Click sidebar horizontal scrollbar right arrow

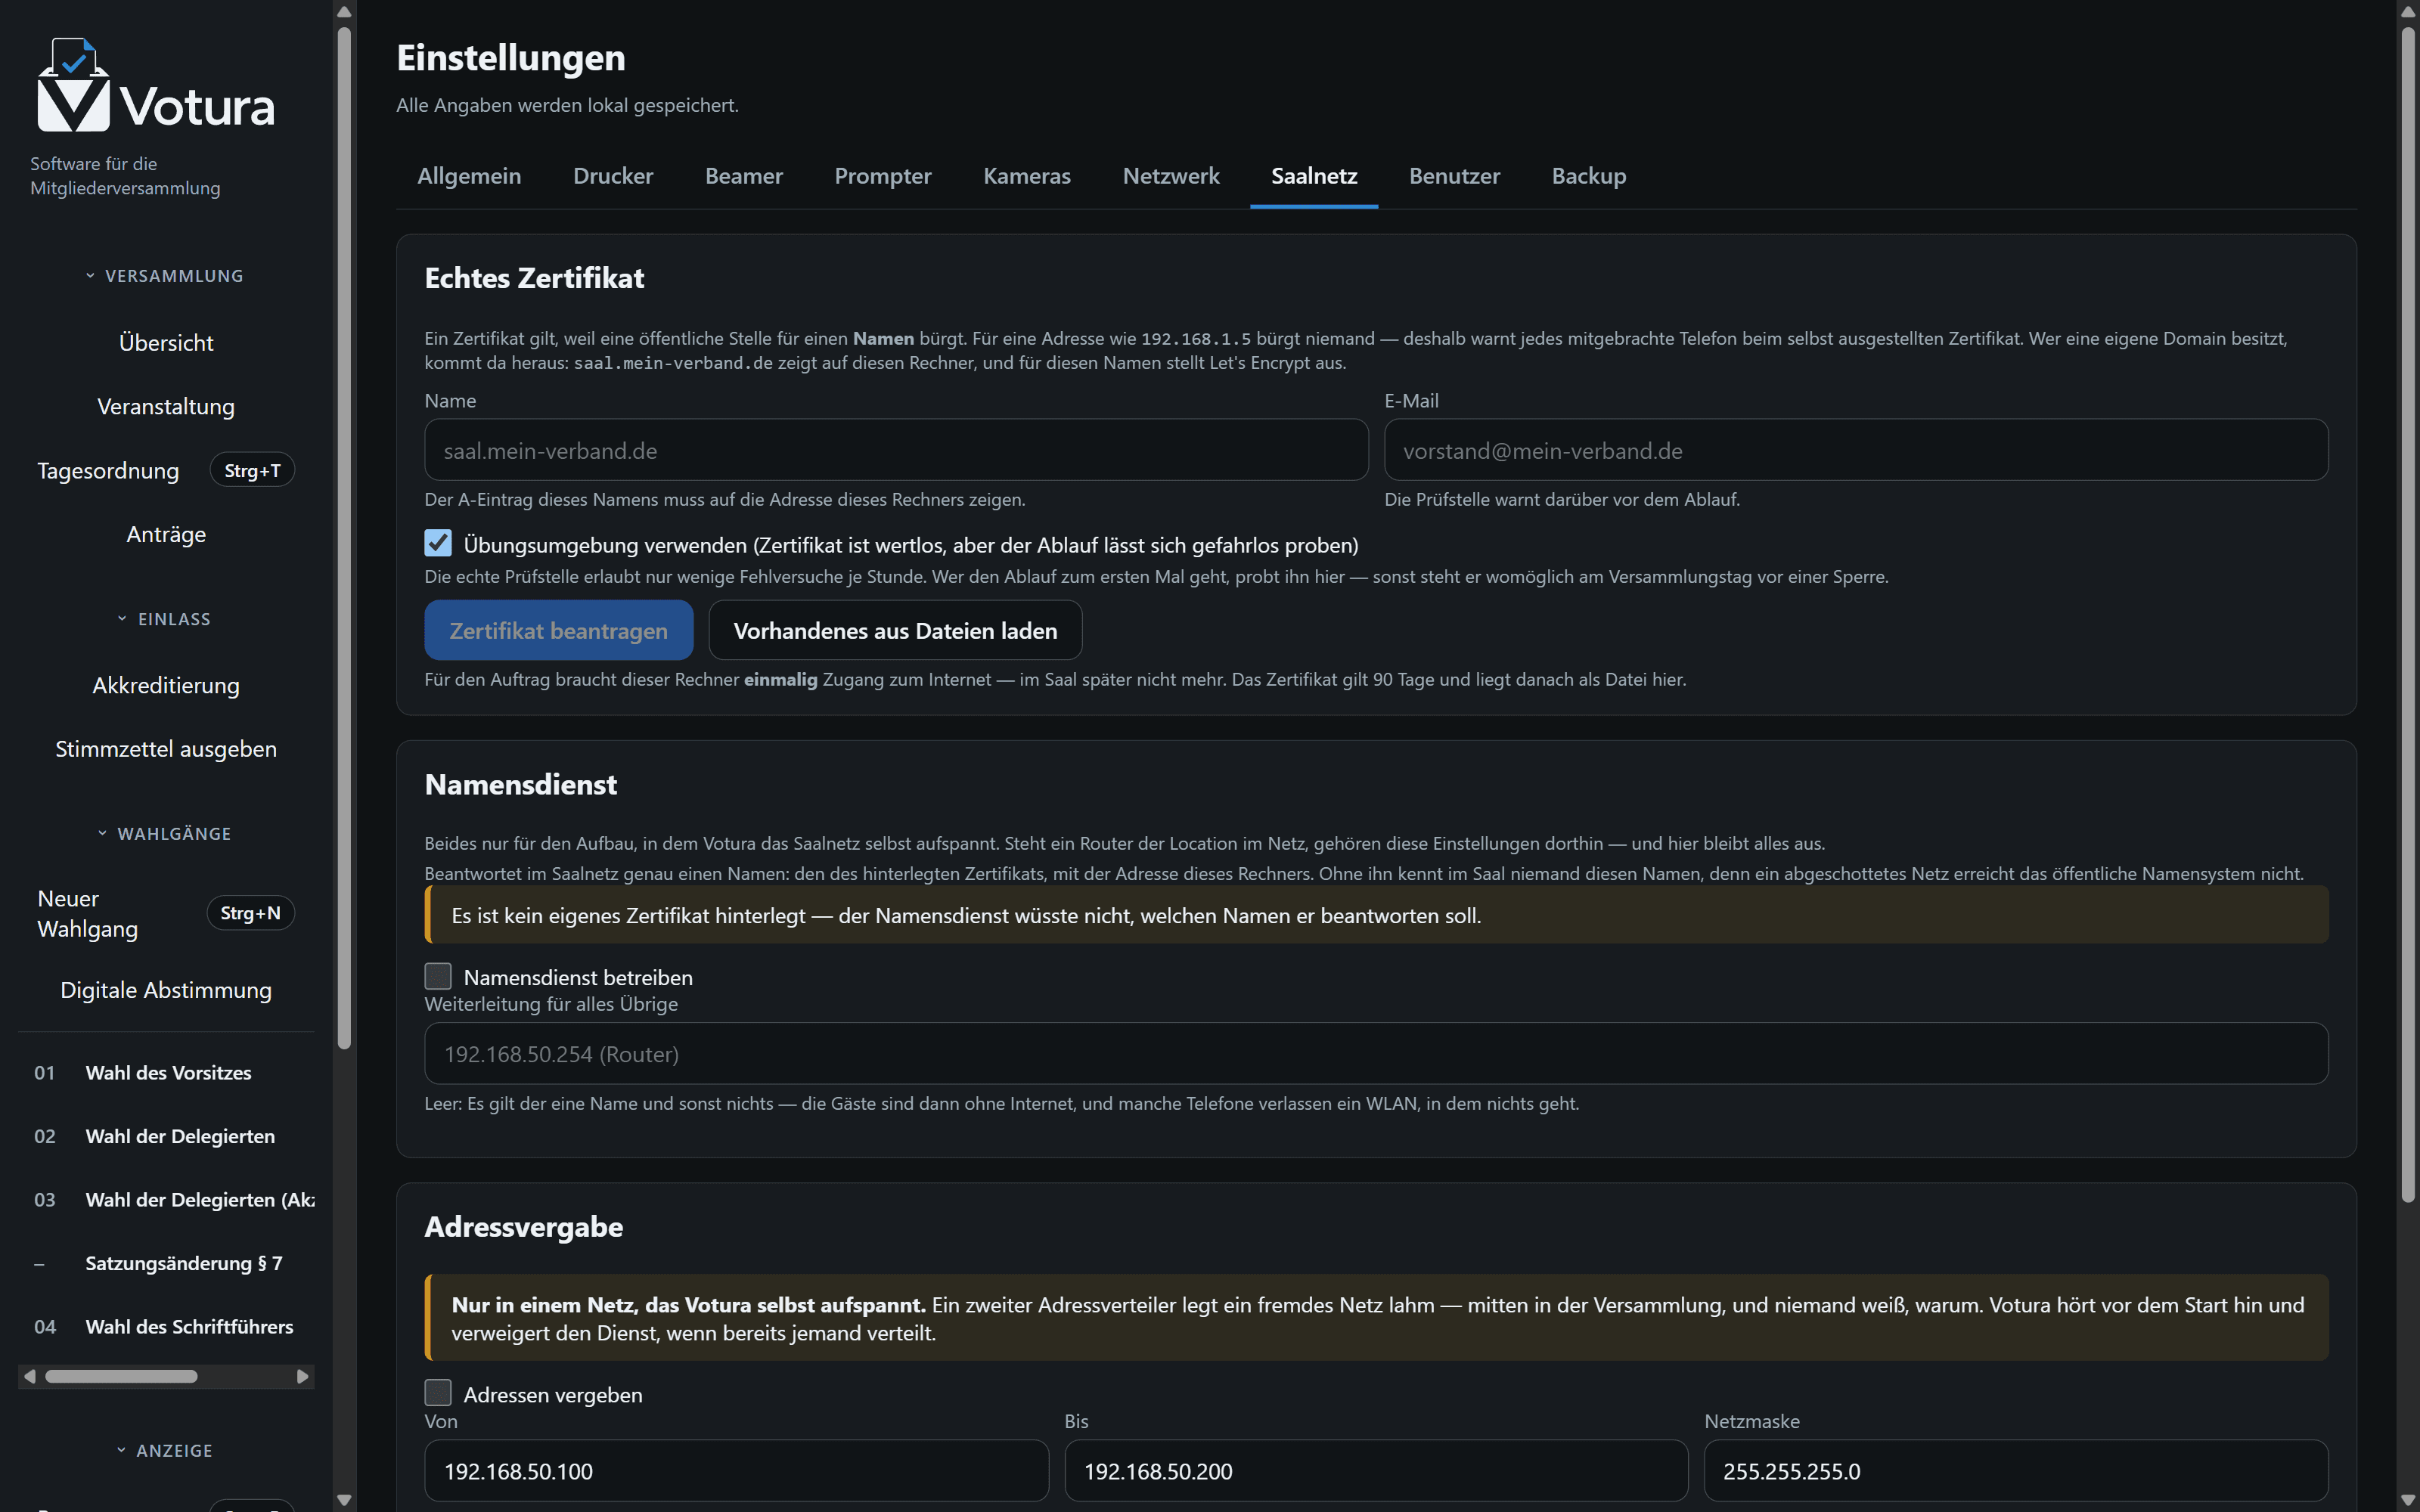click(303, 1377)
